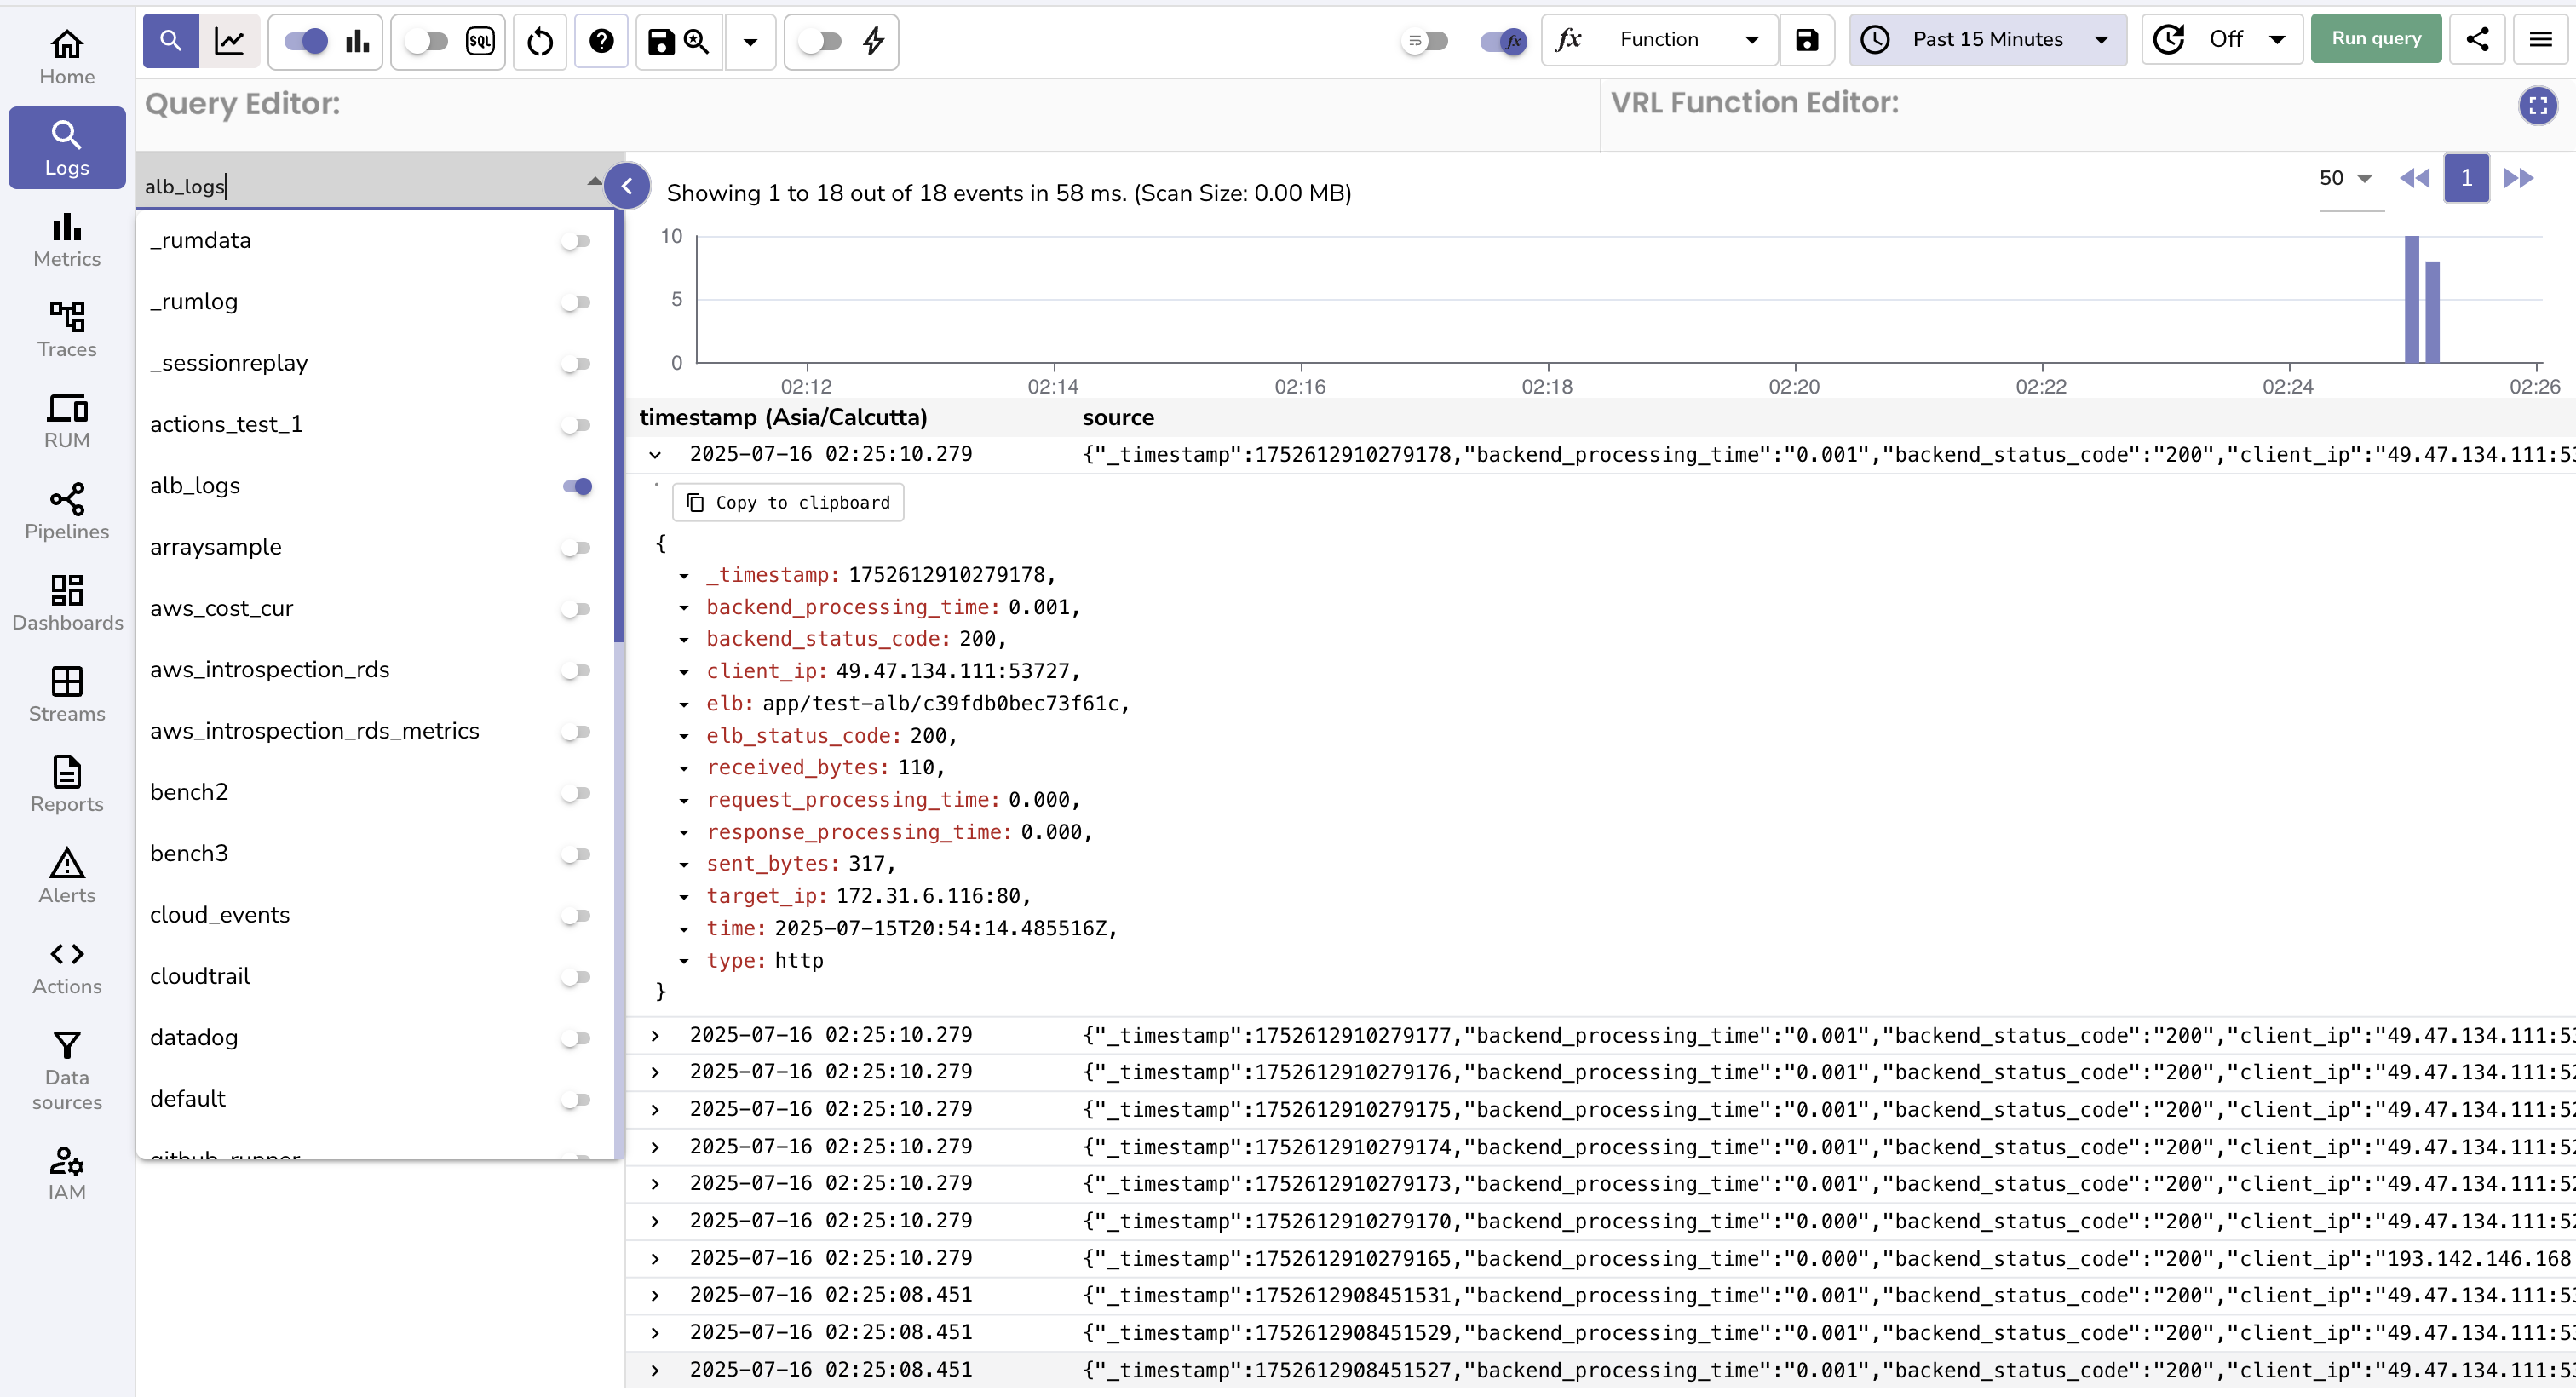Screen dimensions: 2576x1397
Task: Navigate to Dashboards via sidebar icon
Action: (x=66, y=604)
